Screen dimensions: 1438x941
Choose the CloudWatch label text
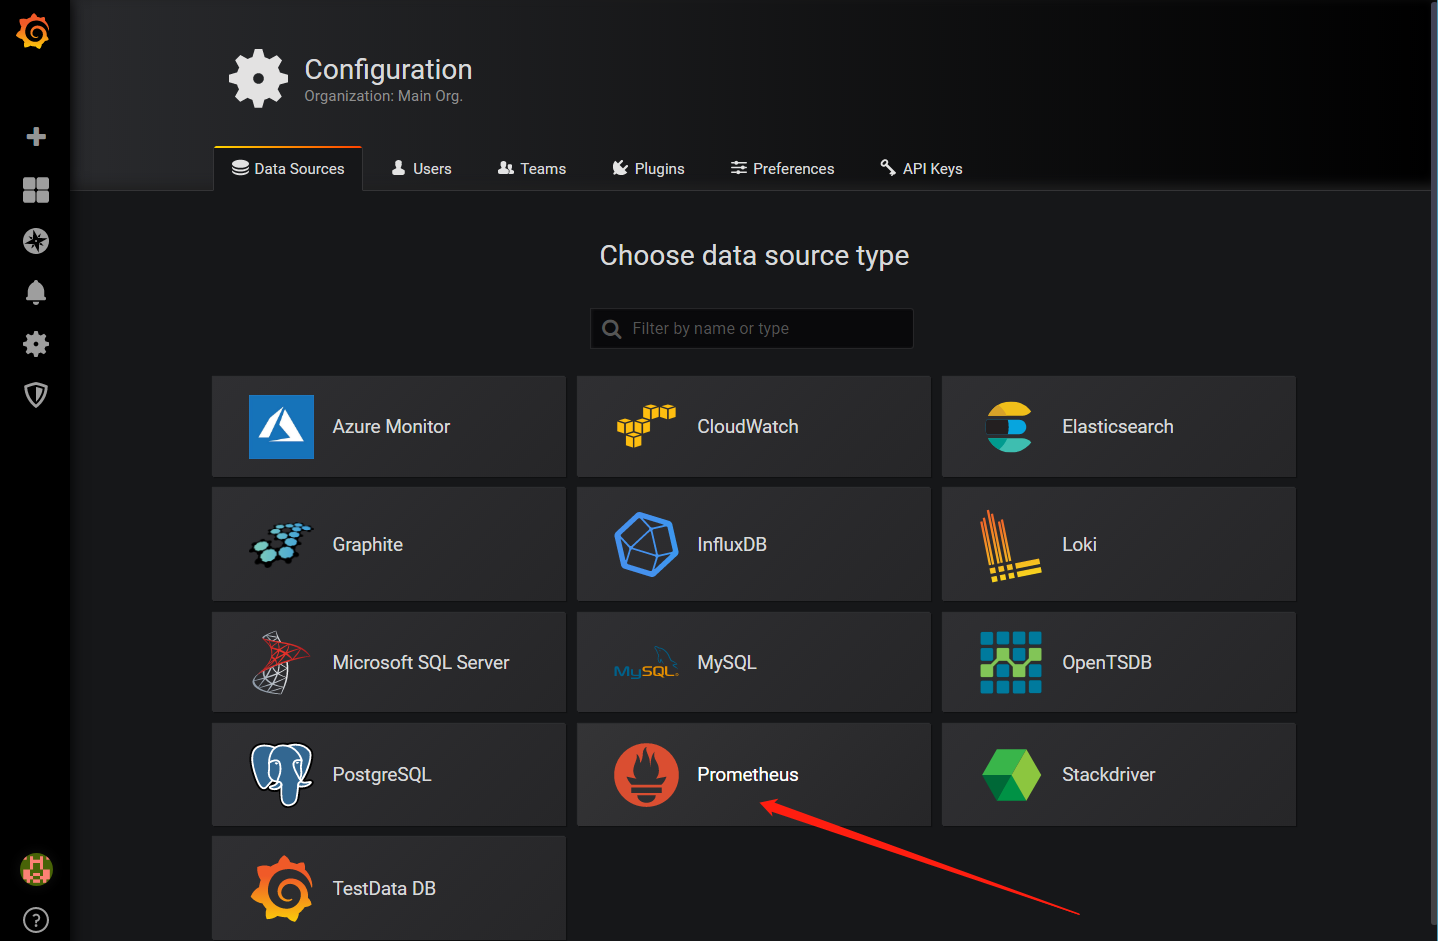tap(748, 427)
